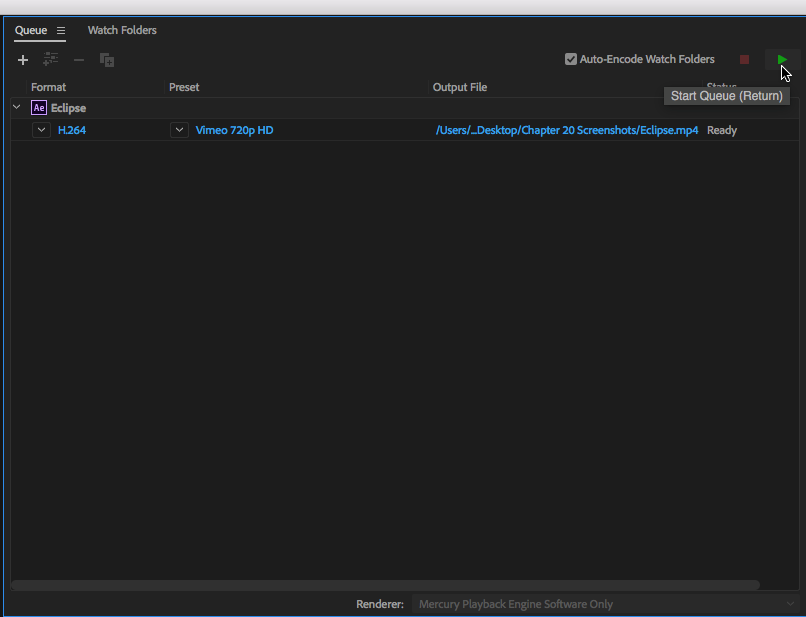Toggle the Auto-Encode Watch Folders checkbox
This screenshot has height=617, width=806.
tap(571, 60)
